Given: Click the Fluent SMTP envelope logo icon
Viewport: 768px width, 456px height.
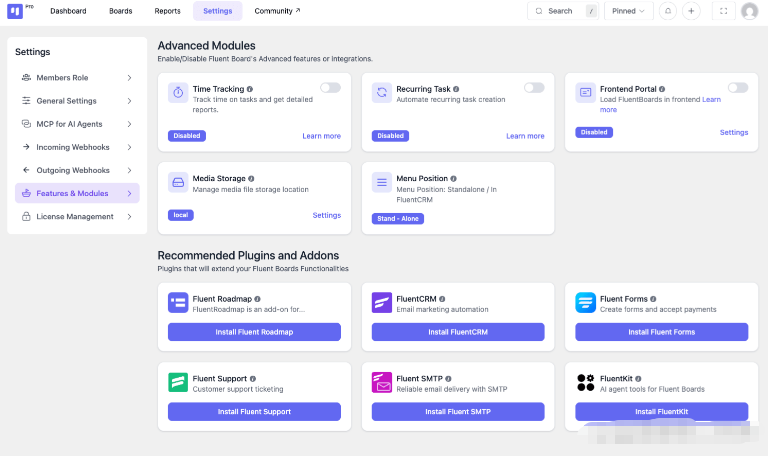Looking at the screenshot, I should click(382, 383).
